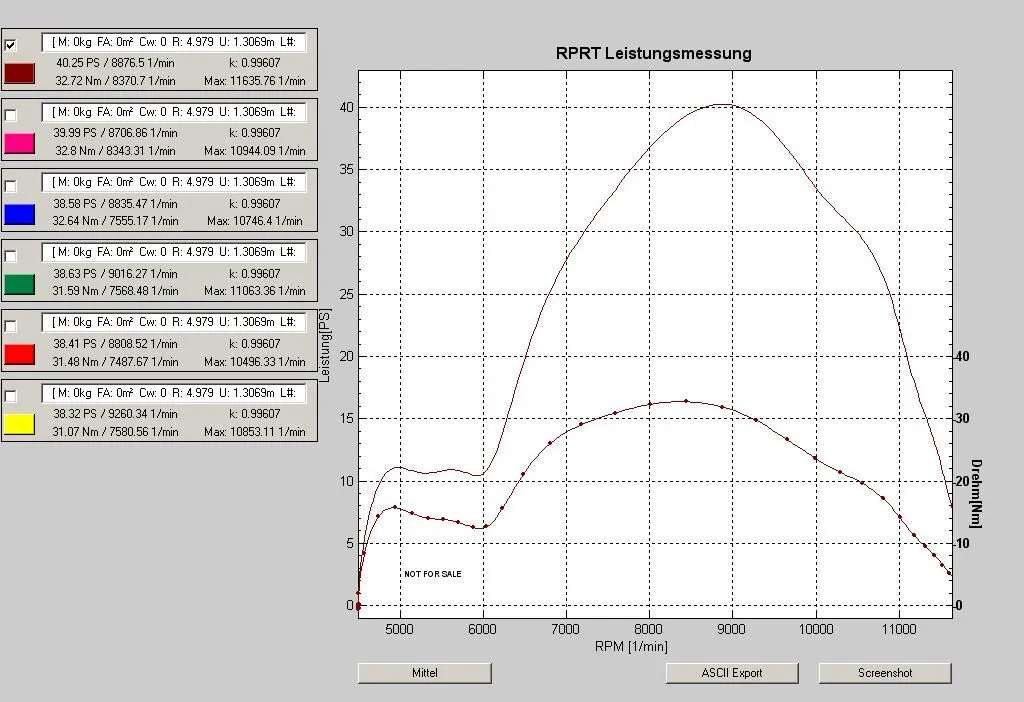Take a capture with the Screenshot button
The height and width of the screenshot is (702, 1024).
tap(884, 673)
